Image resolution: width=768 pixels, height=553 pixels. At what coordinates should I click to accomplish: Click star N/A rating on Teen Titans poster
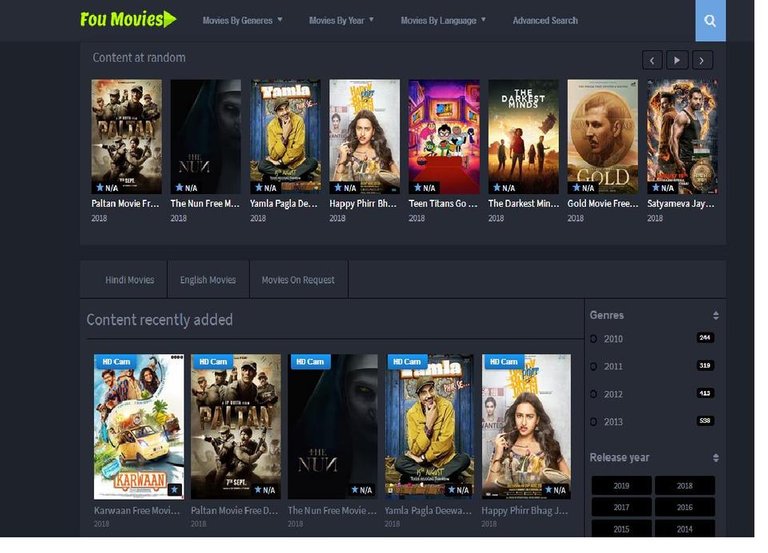click(424, 188)
